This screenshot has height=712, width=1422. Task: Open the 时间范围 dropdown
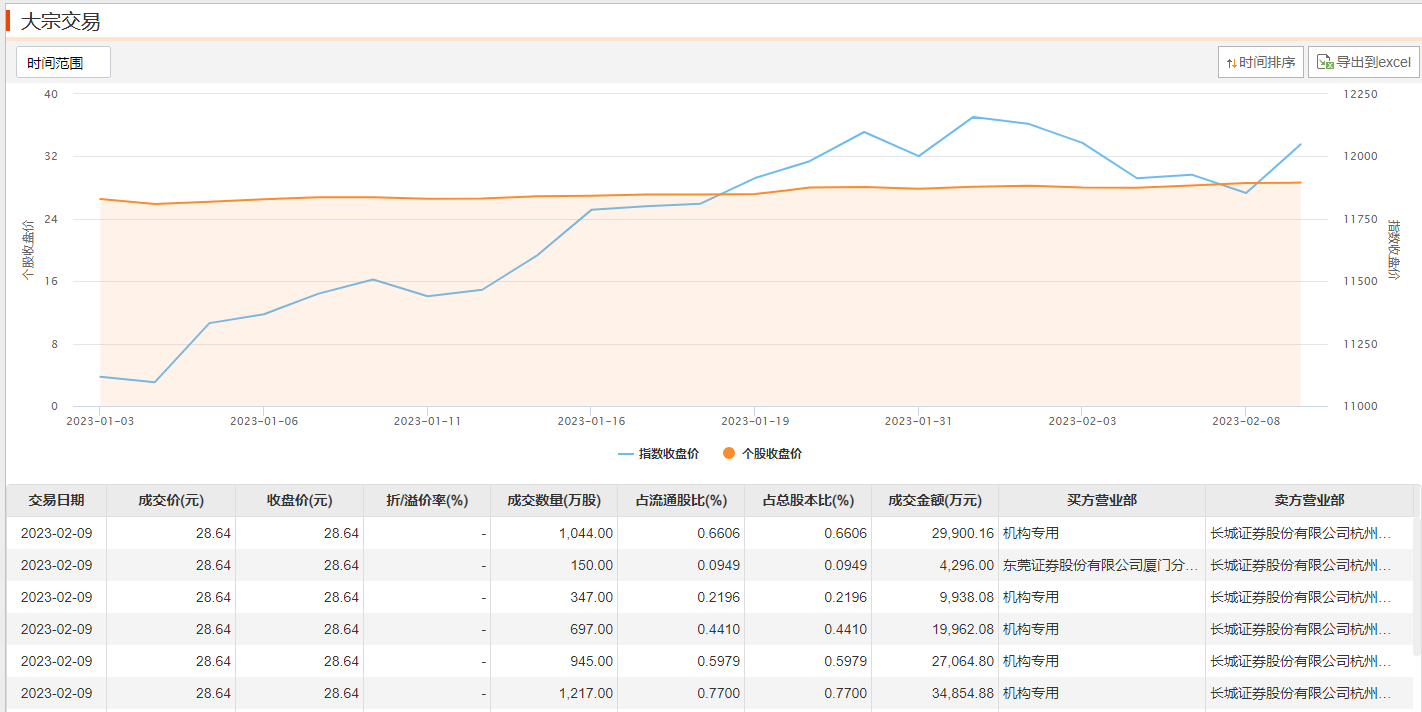point(63,62)
